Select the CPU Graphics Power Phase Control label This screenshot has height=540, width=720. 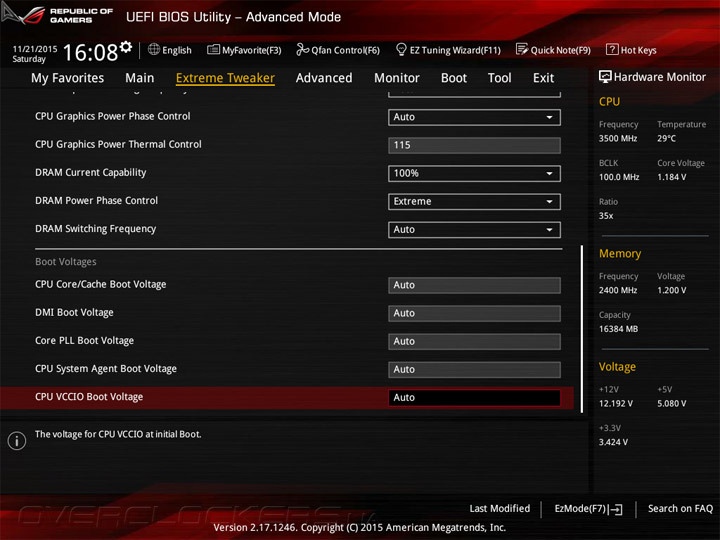[x=112, y=116]
